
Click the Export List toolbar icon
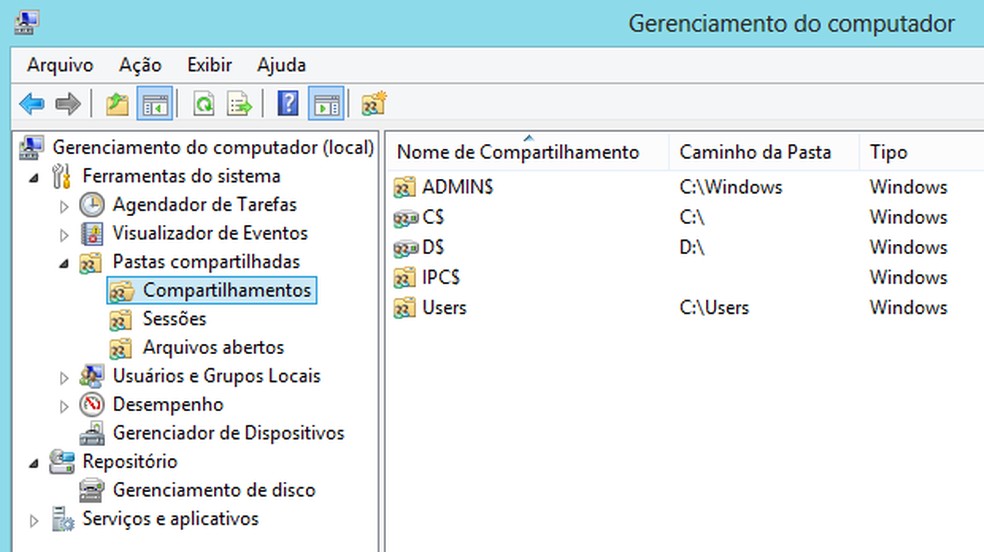pos(239,103)
